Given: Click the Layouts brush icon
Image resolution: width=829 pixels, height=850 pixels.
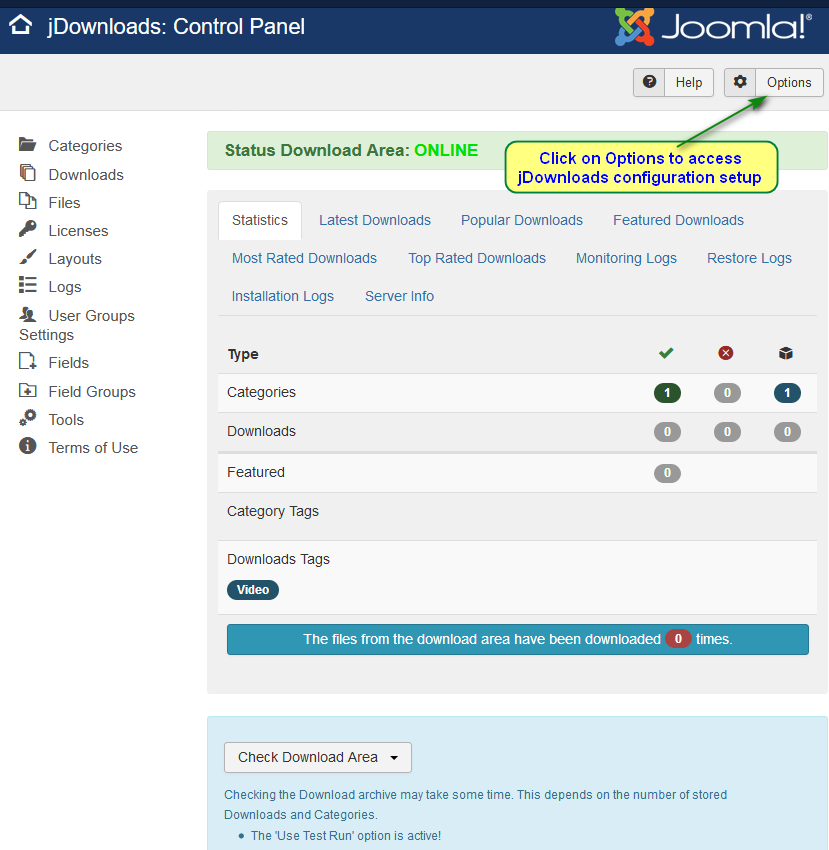Looking at the screenshot, I should tap(27, 257).
